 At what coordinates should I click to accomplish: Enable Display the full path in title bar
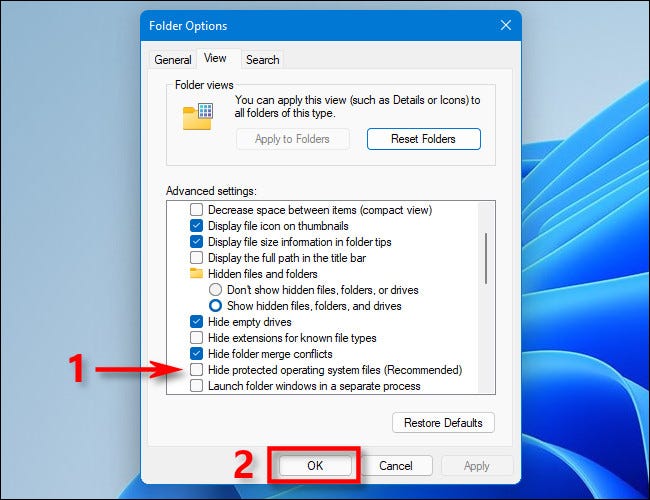tap(197, 258)
